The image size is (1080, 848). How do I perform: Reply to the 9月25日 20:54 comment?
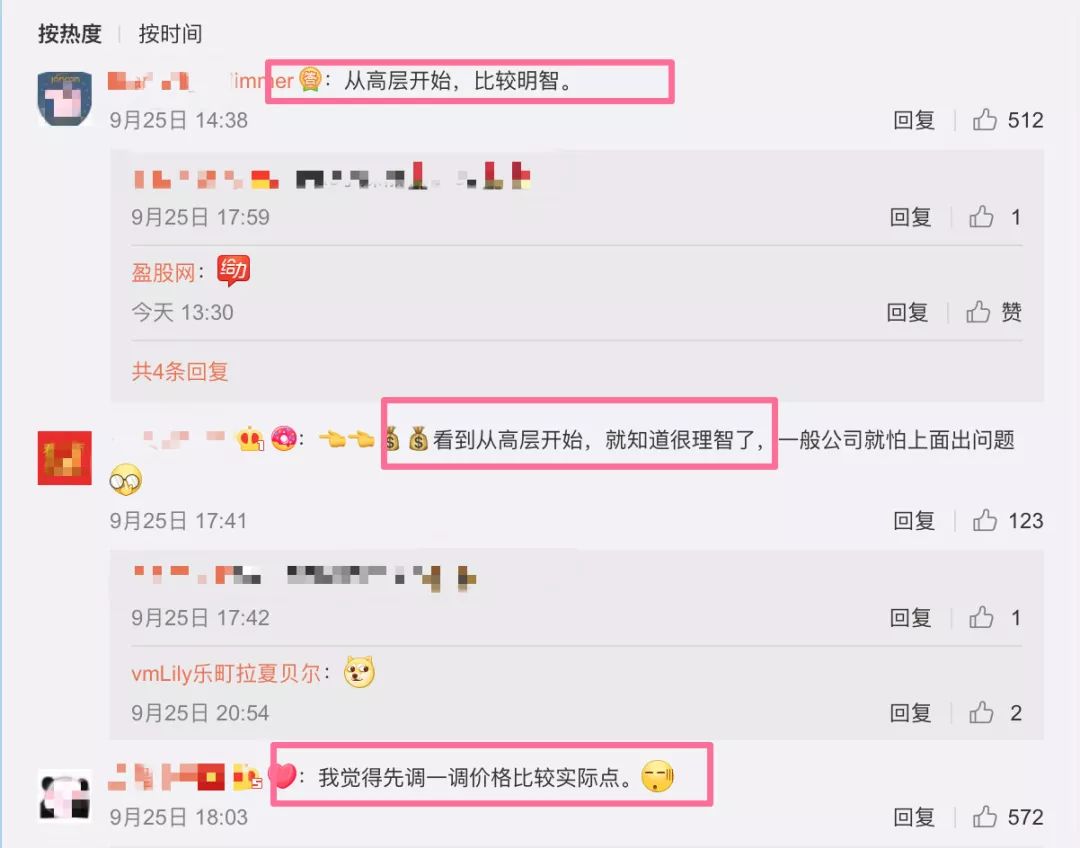coord(910,712)
